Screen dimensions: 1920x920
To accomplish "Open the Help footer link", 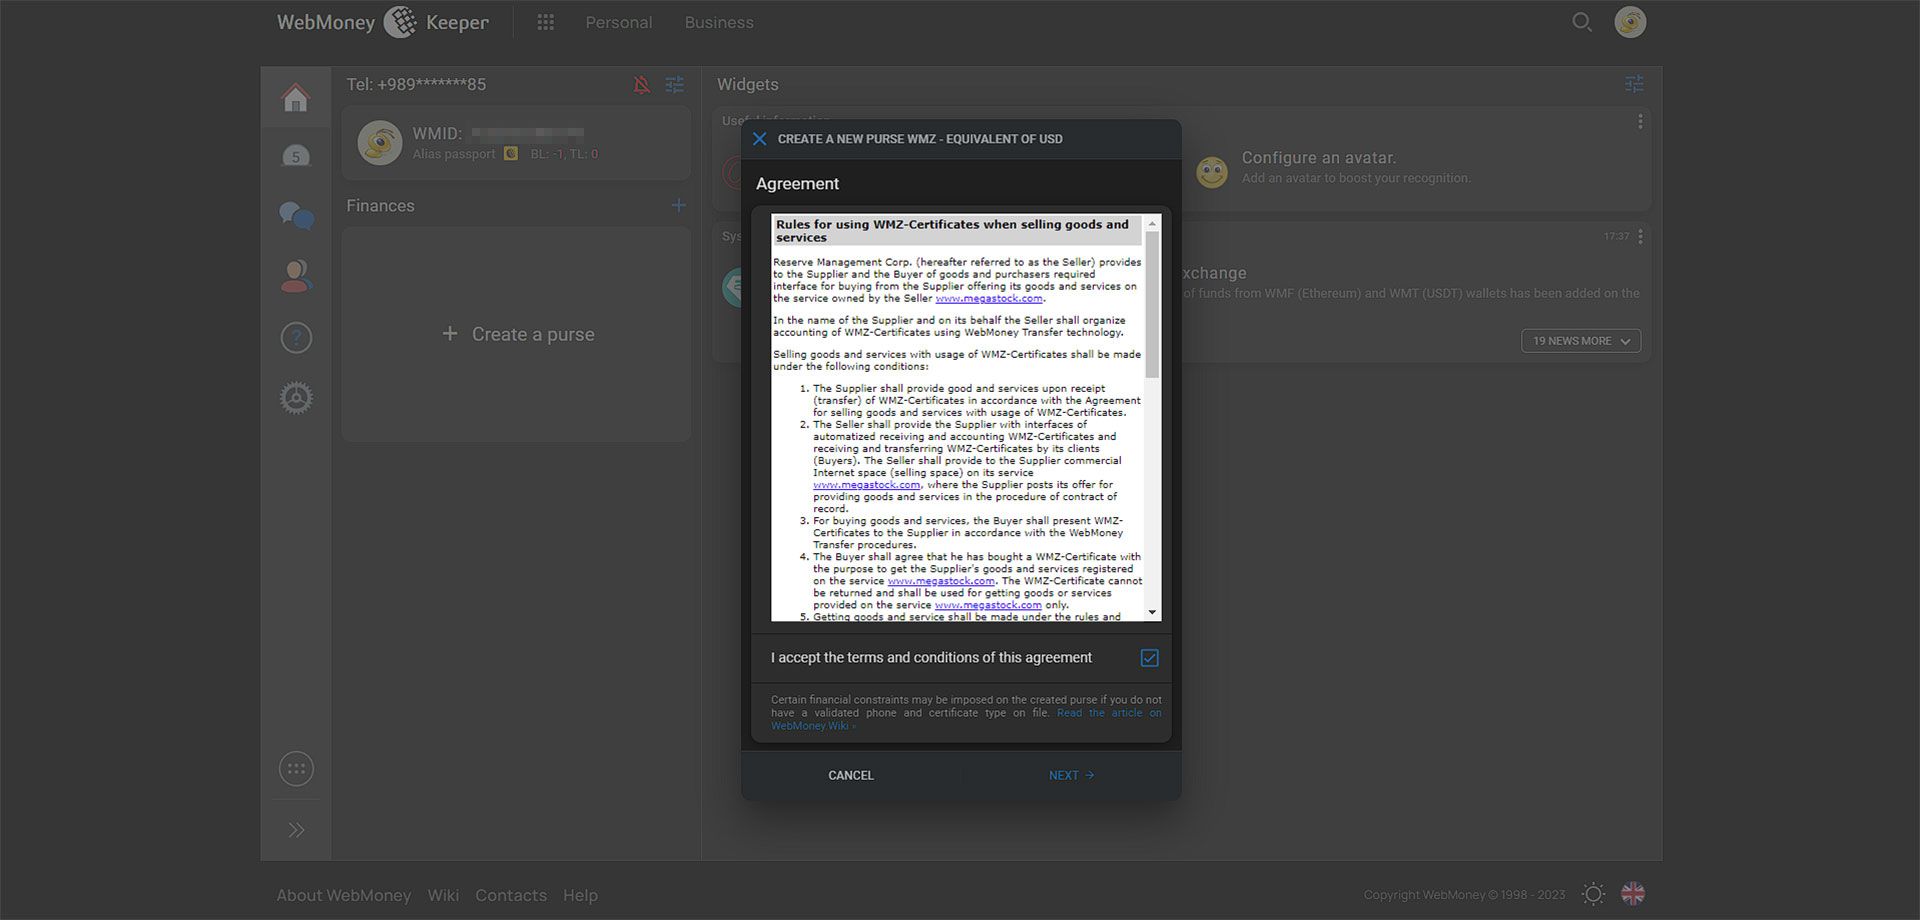I will 580,895.
